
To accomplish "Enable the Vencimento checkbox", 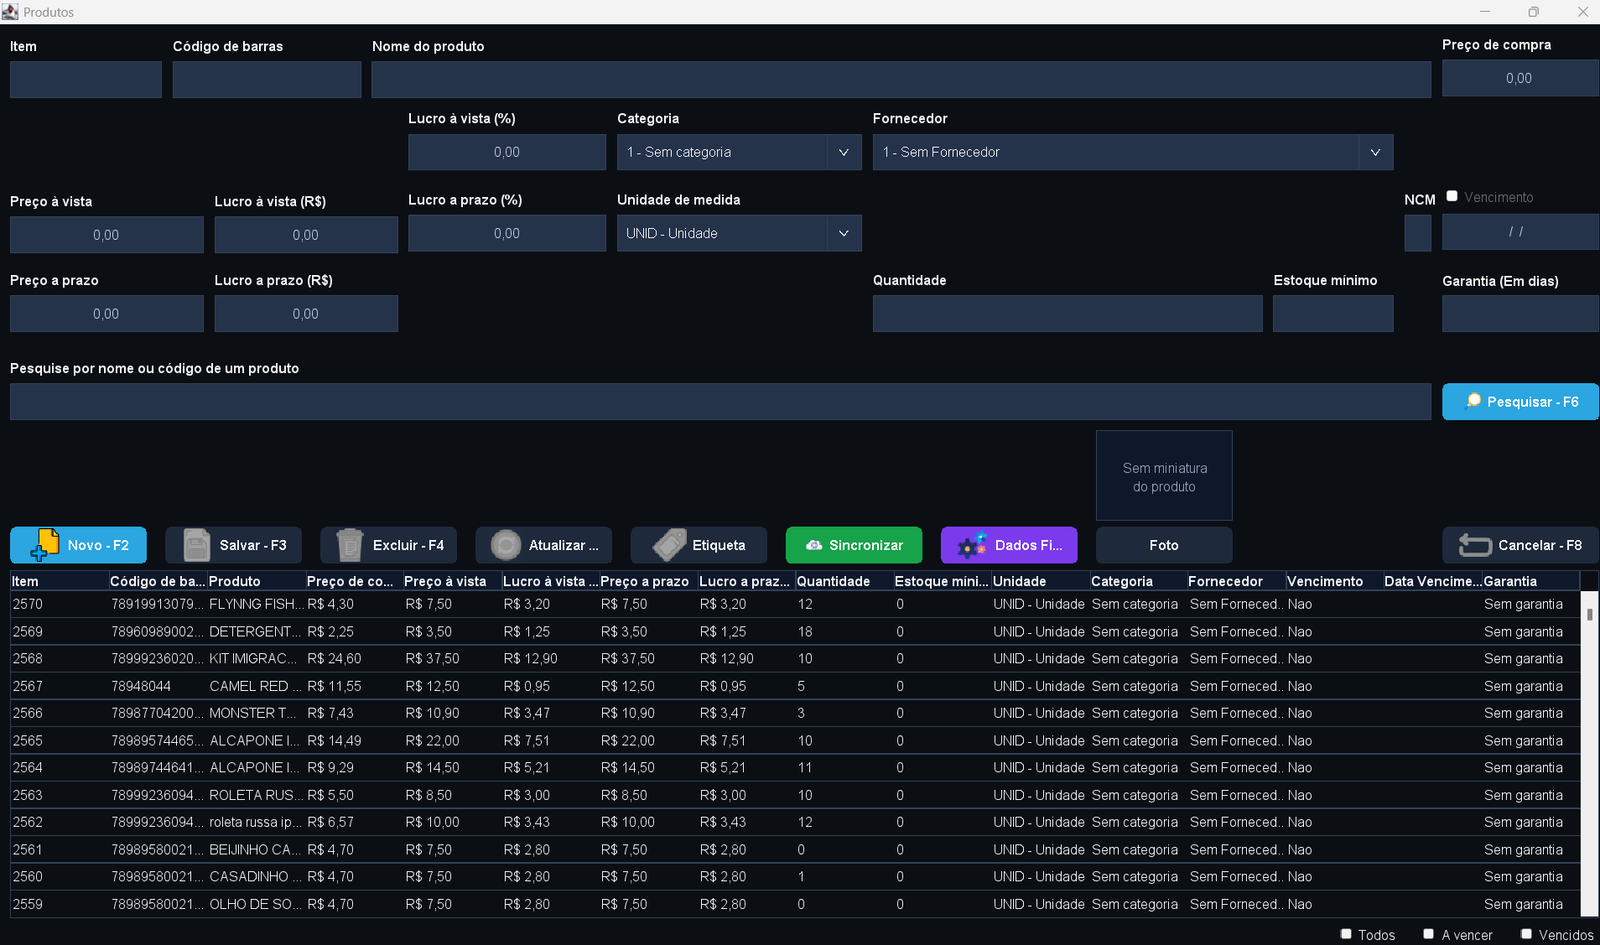I will 1452,196.
